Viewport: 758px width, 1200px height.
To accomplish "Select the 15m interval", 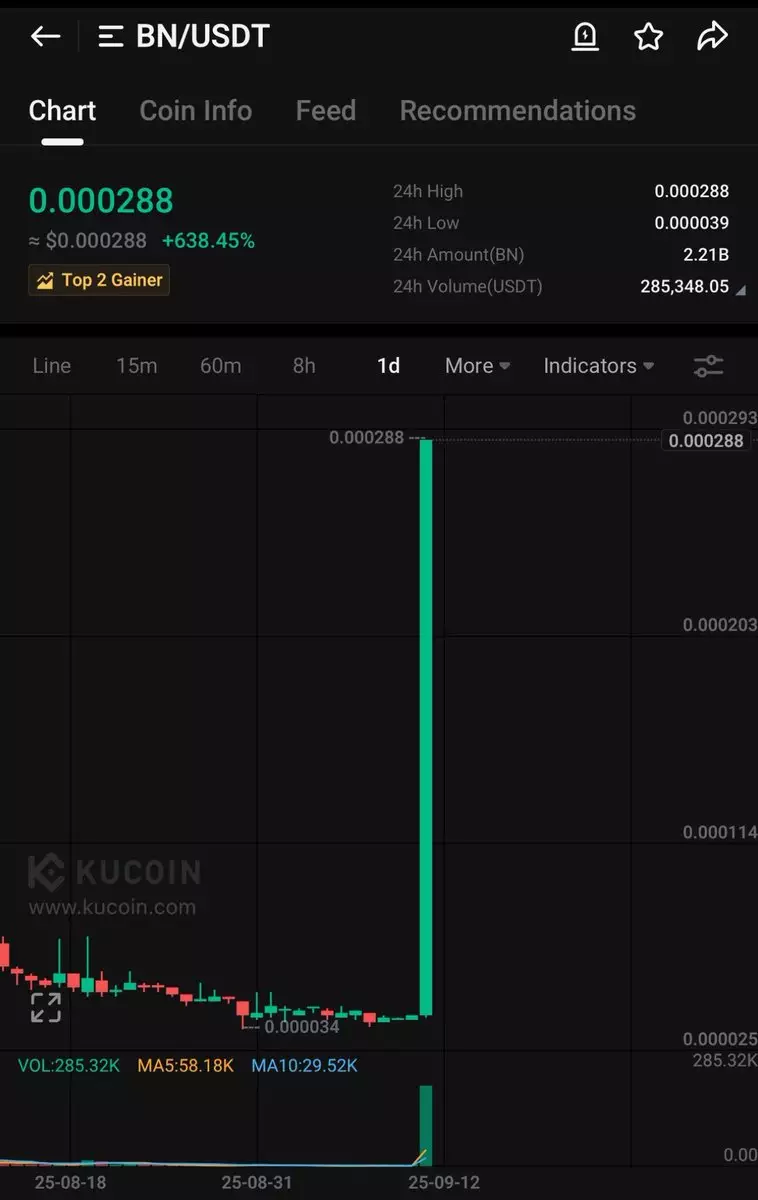I will [x=136, y=366].
